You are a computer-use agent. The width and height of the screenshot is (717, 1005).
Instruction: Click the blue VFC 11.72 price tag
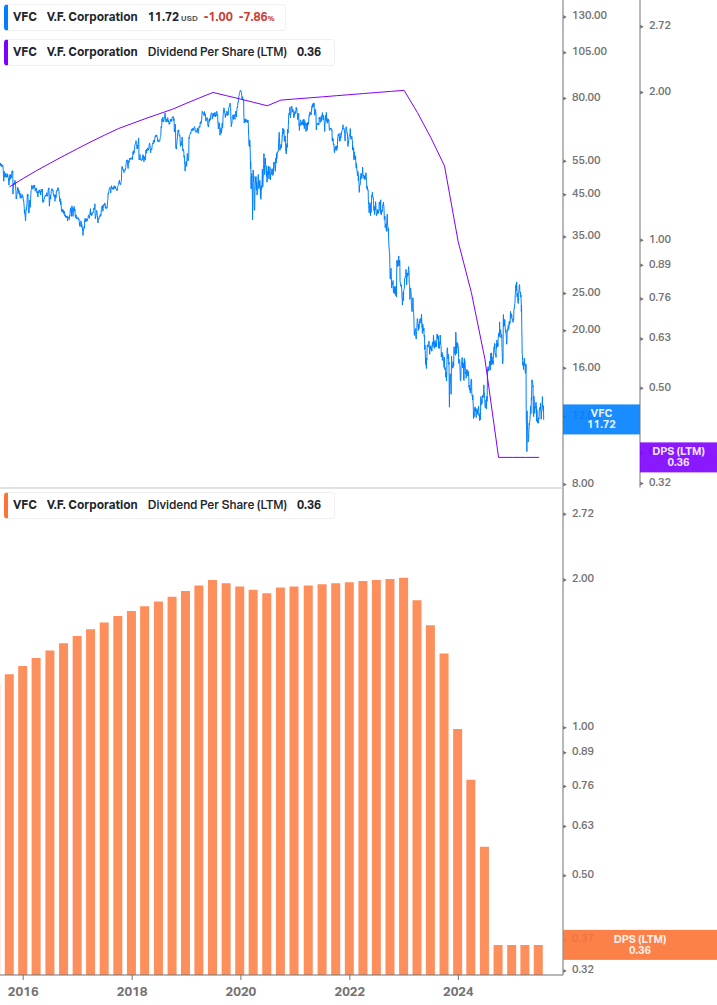601,419
